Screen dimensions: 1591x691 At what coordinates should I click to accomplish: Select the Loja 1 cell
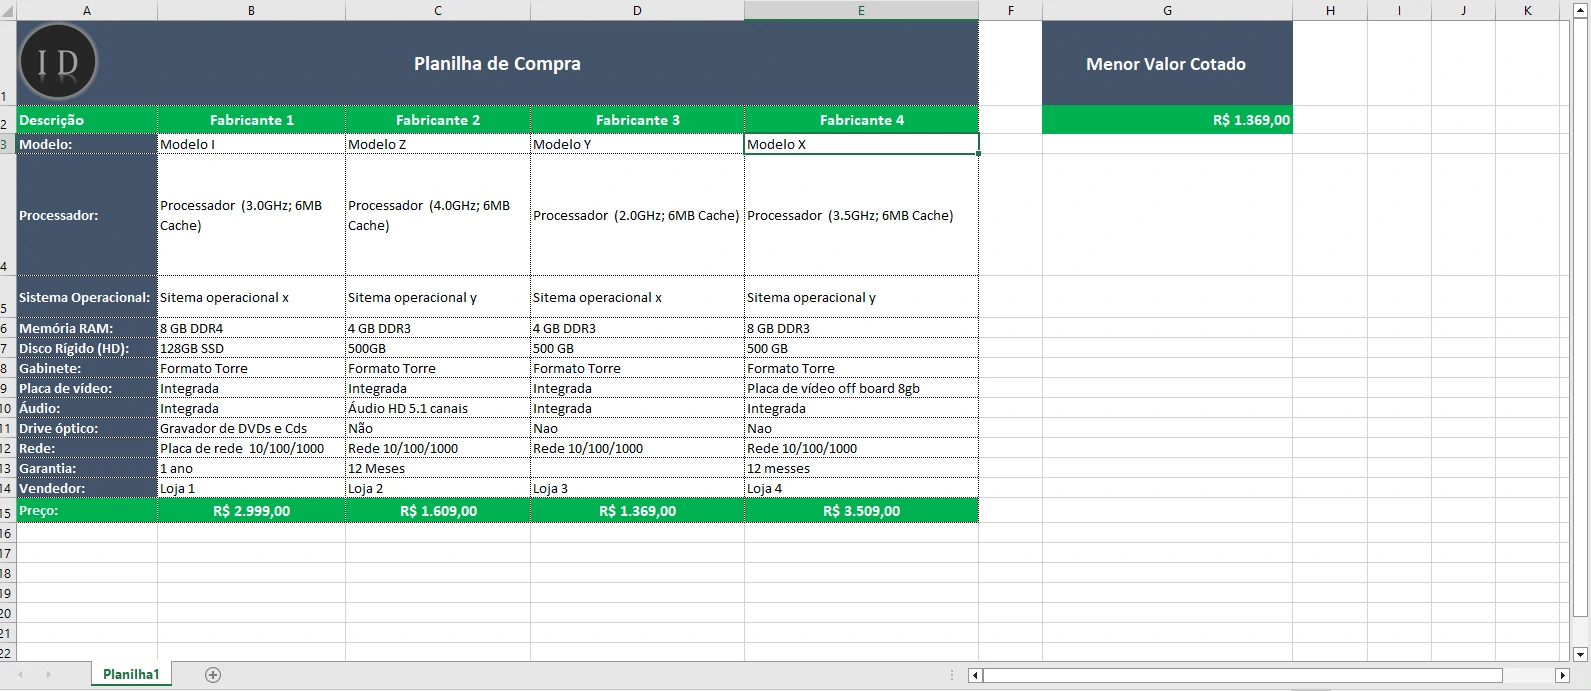pyautogui.click(x=251, y=488)
